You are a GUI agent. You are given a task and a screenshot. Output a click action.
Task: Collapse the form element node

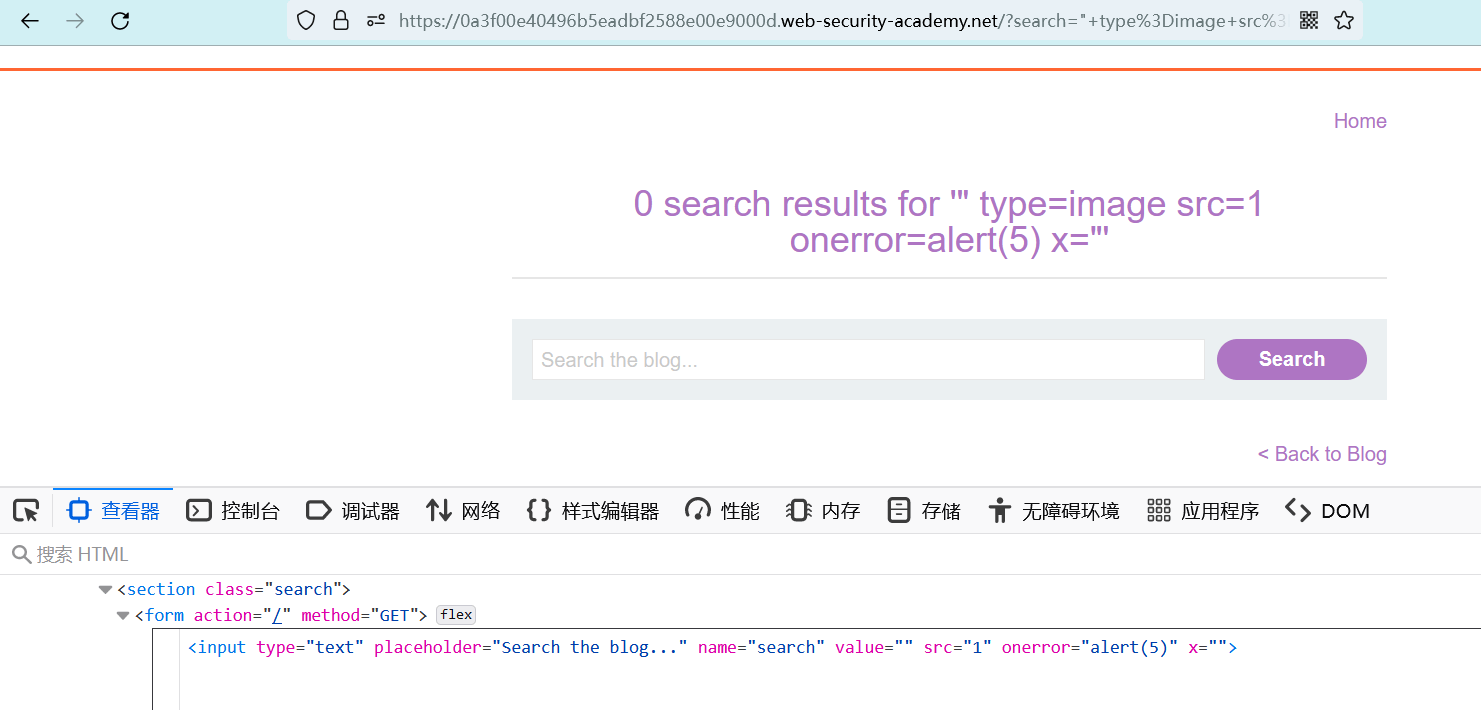(123, 616)
